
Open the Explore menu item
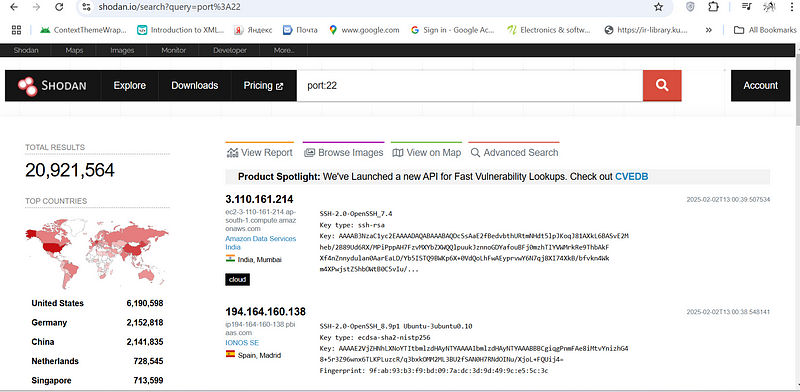pyautogui.click(x=130, y=85)
